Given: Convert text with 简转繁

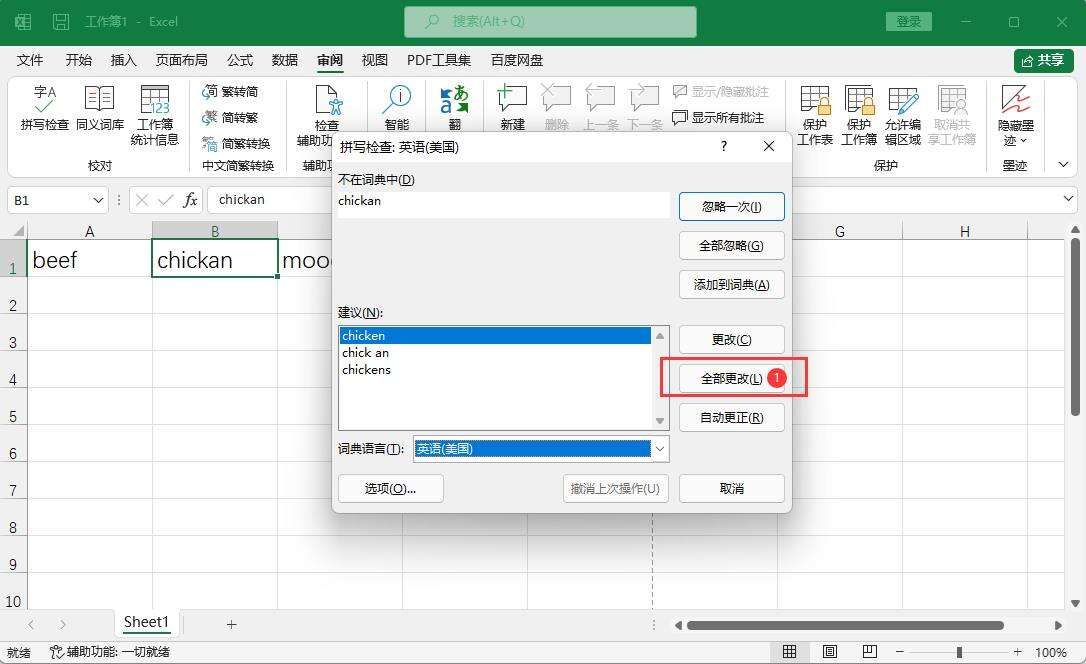Looking at the screenshot, I should click(x=231, y=118).
